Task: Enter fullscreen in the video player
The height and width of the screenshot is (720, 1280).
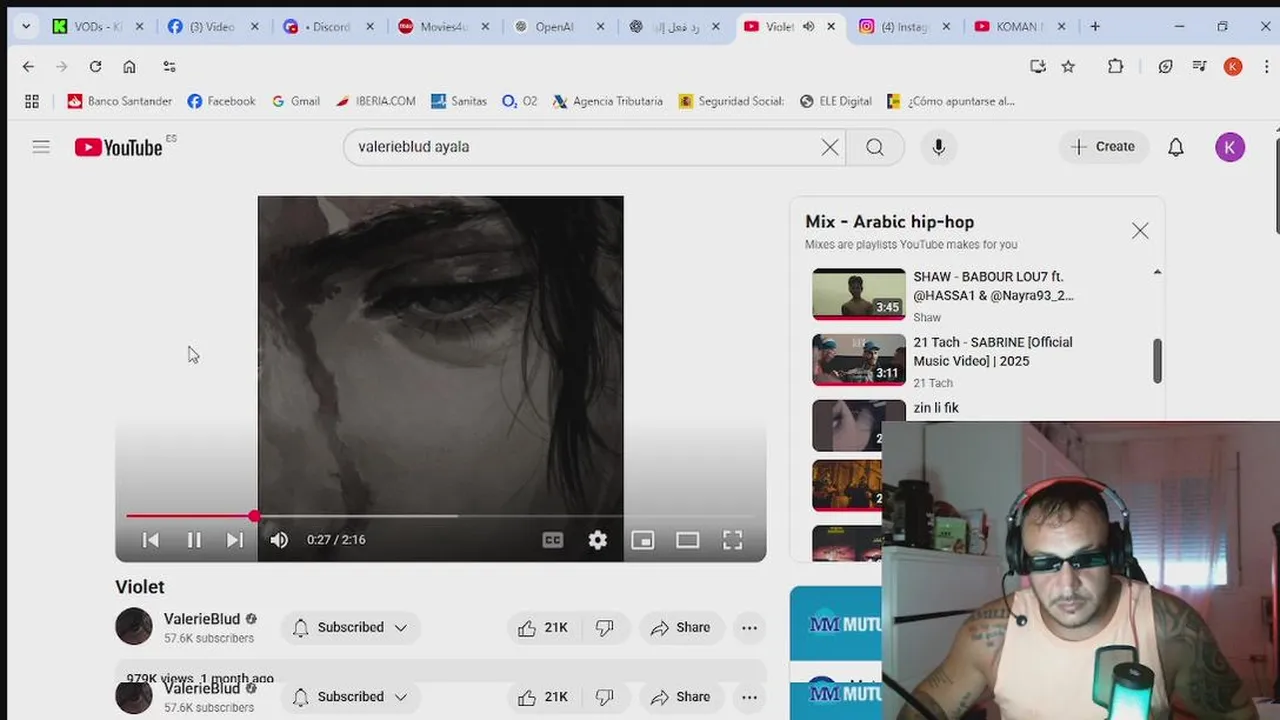Action: (x=733, y=540)
